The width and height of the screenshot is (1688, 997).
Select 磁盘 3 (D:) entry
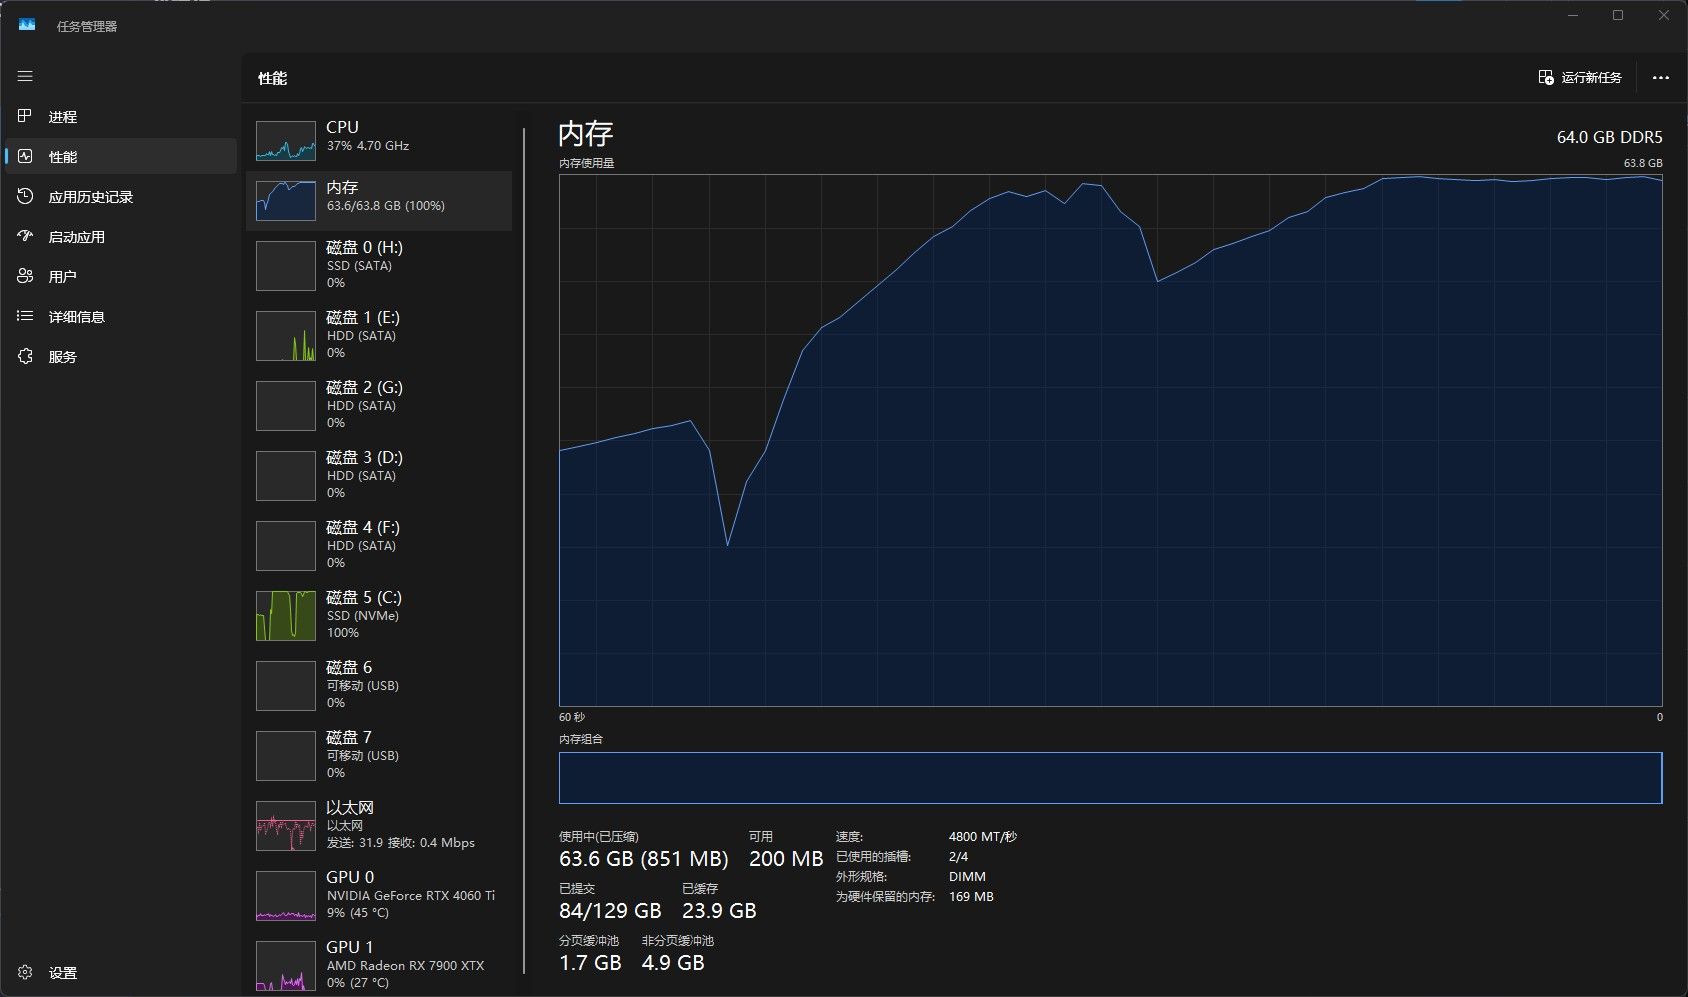coord(379,475)
